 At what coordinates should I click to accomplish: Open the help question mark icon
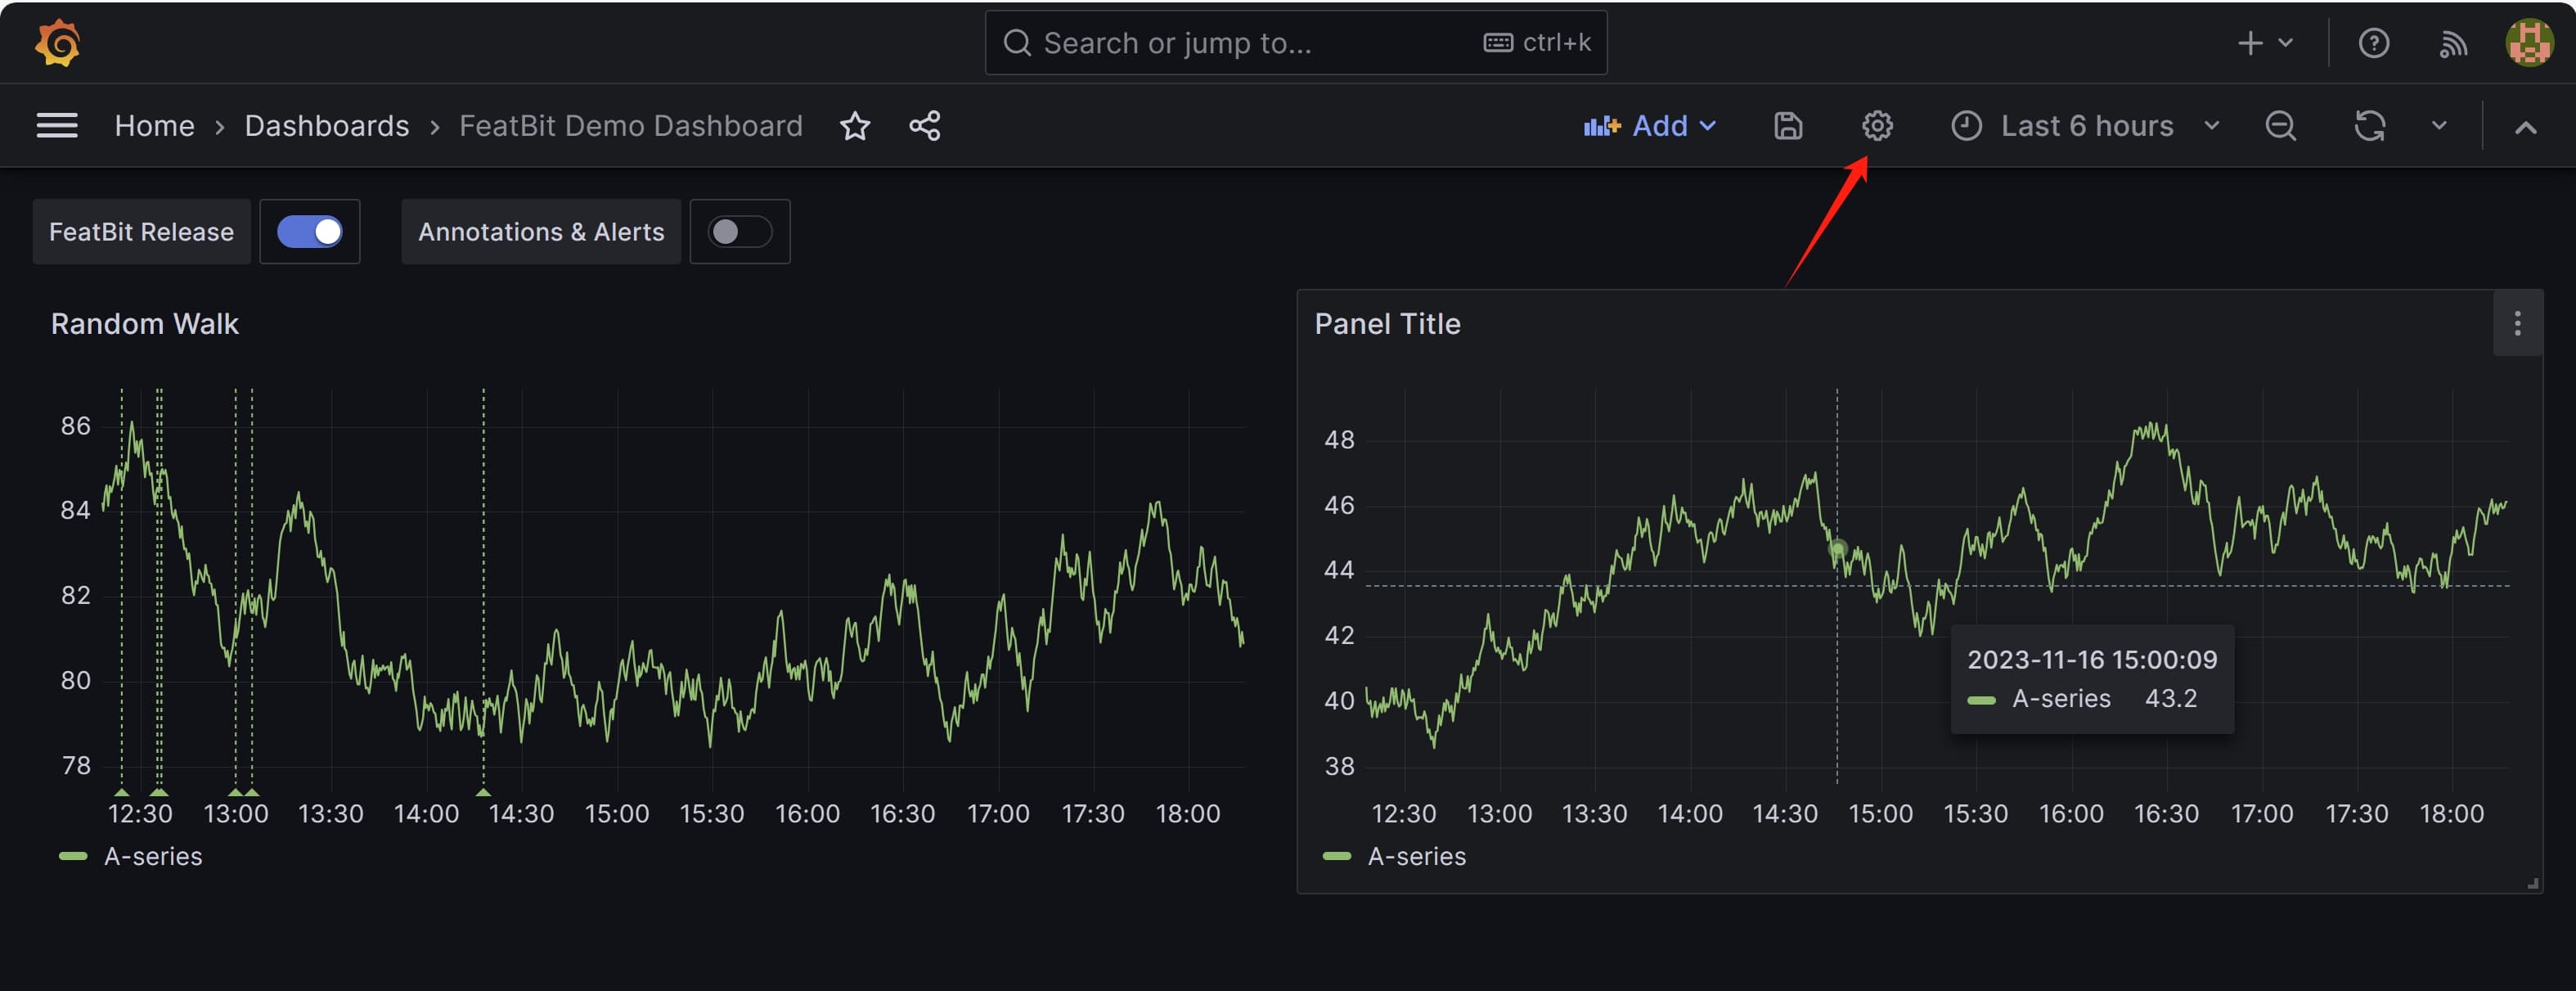(2373, 43)
